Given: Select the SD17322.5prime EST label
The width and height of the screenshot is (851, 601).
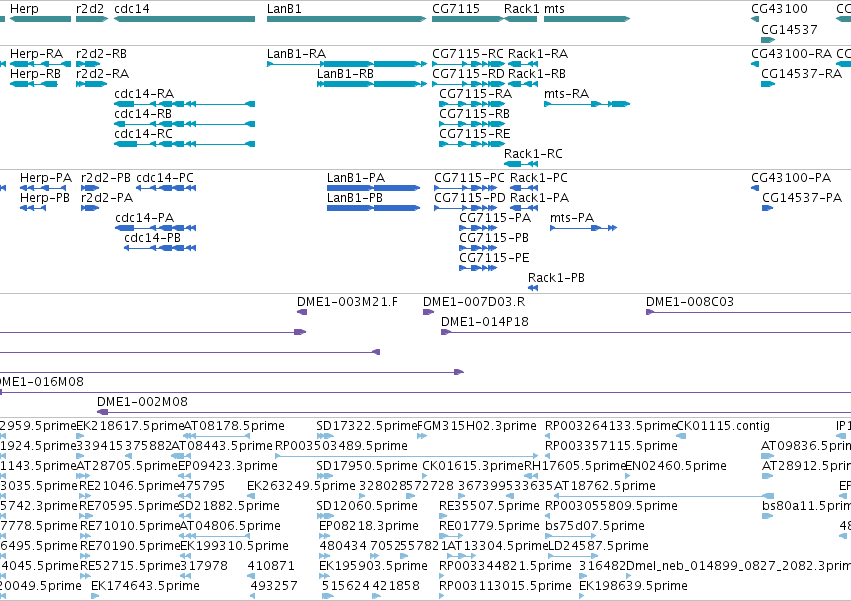Looking at the screenshot, I should (x=367, y=426).
